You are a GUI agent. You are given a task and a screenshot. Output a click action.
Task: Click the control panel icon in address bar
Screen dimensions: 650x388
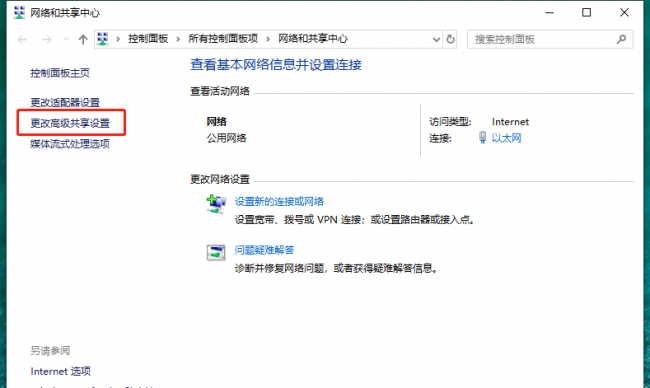click(x=102, y=39)
